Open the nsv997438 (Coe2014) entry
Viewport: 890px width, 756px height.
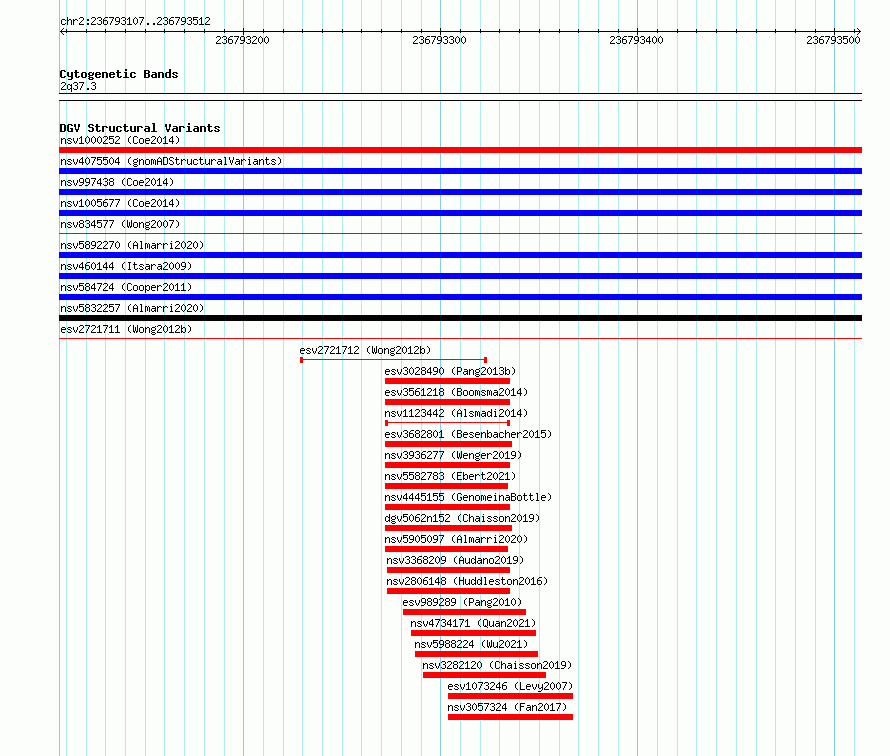click(117, 182)
